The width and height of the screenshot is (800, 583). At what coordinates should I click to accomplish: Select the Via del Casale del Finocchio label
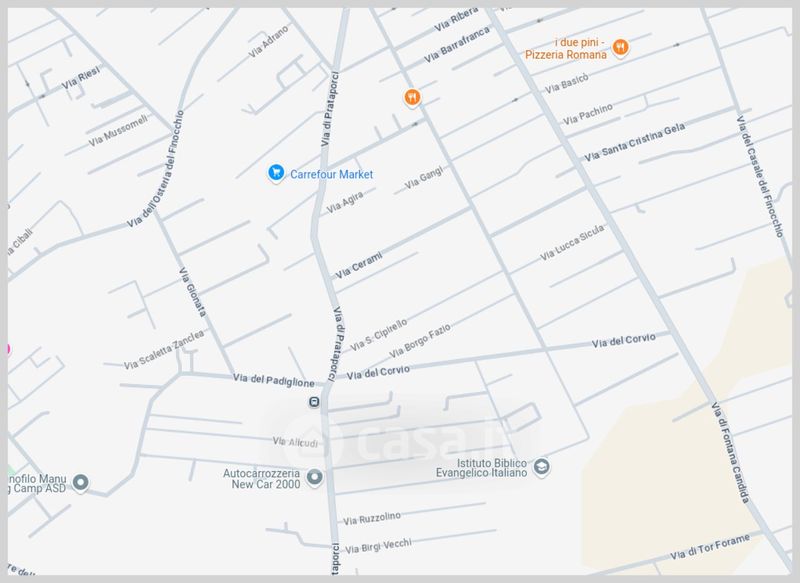(x=760, y=176)
